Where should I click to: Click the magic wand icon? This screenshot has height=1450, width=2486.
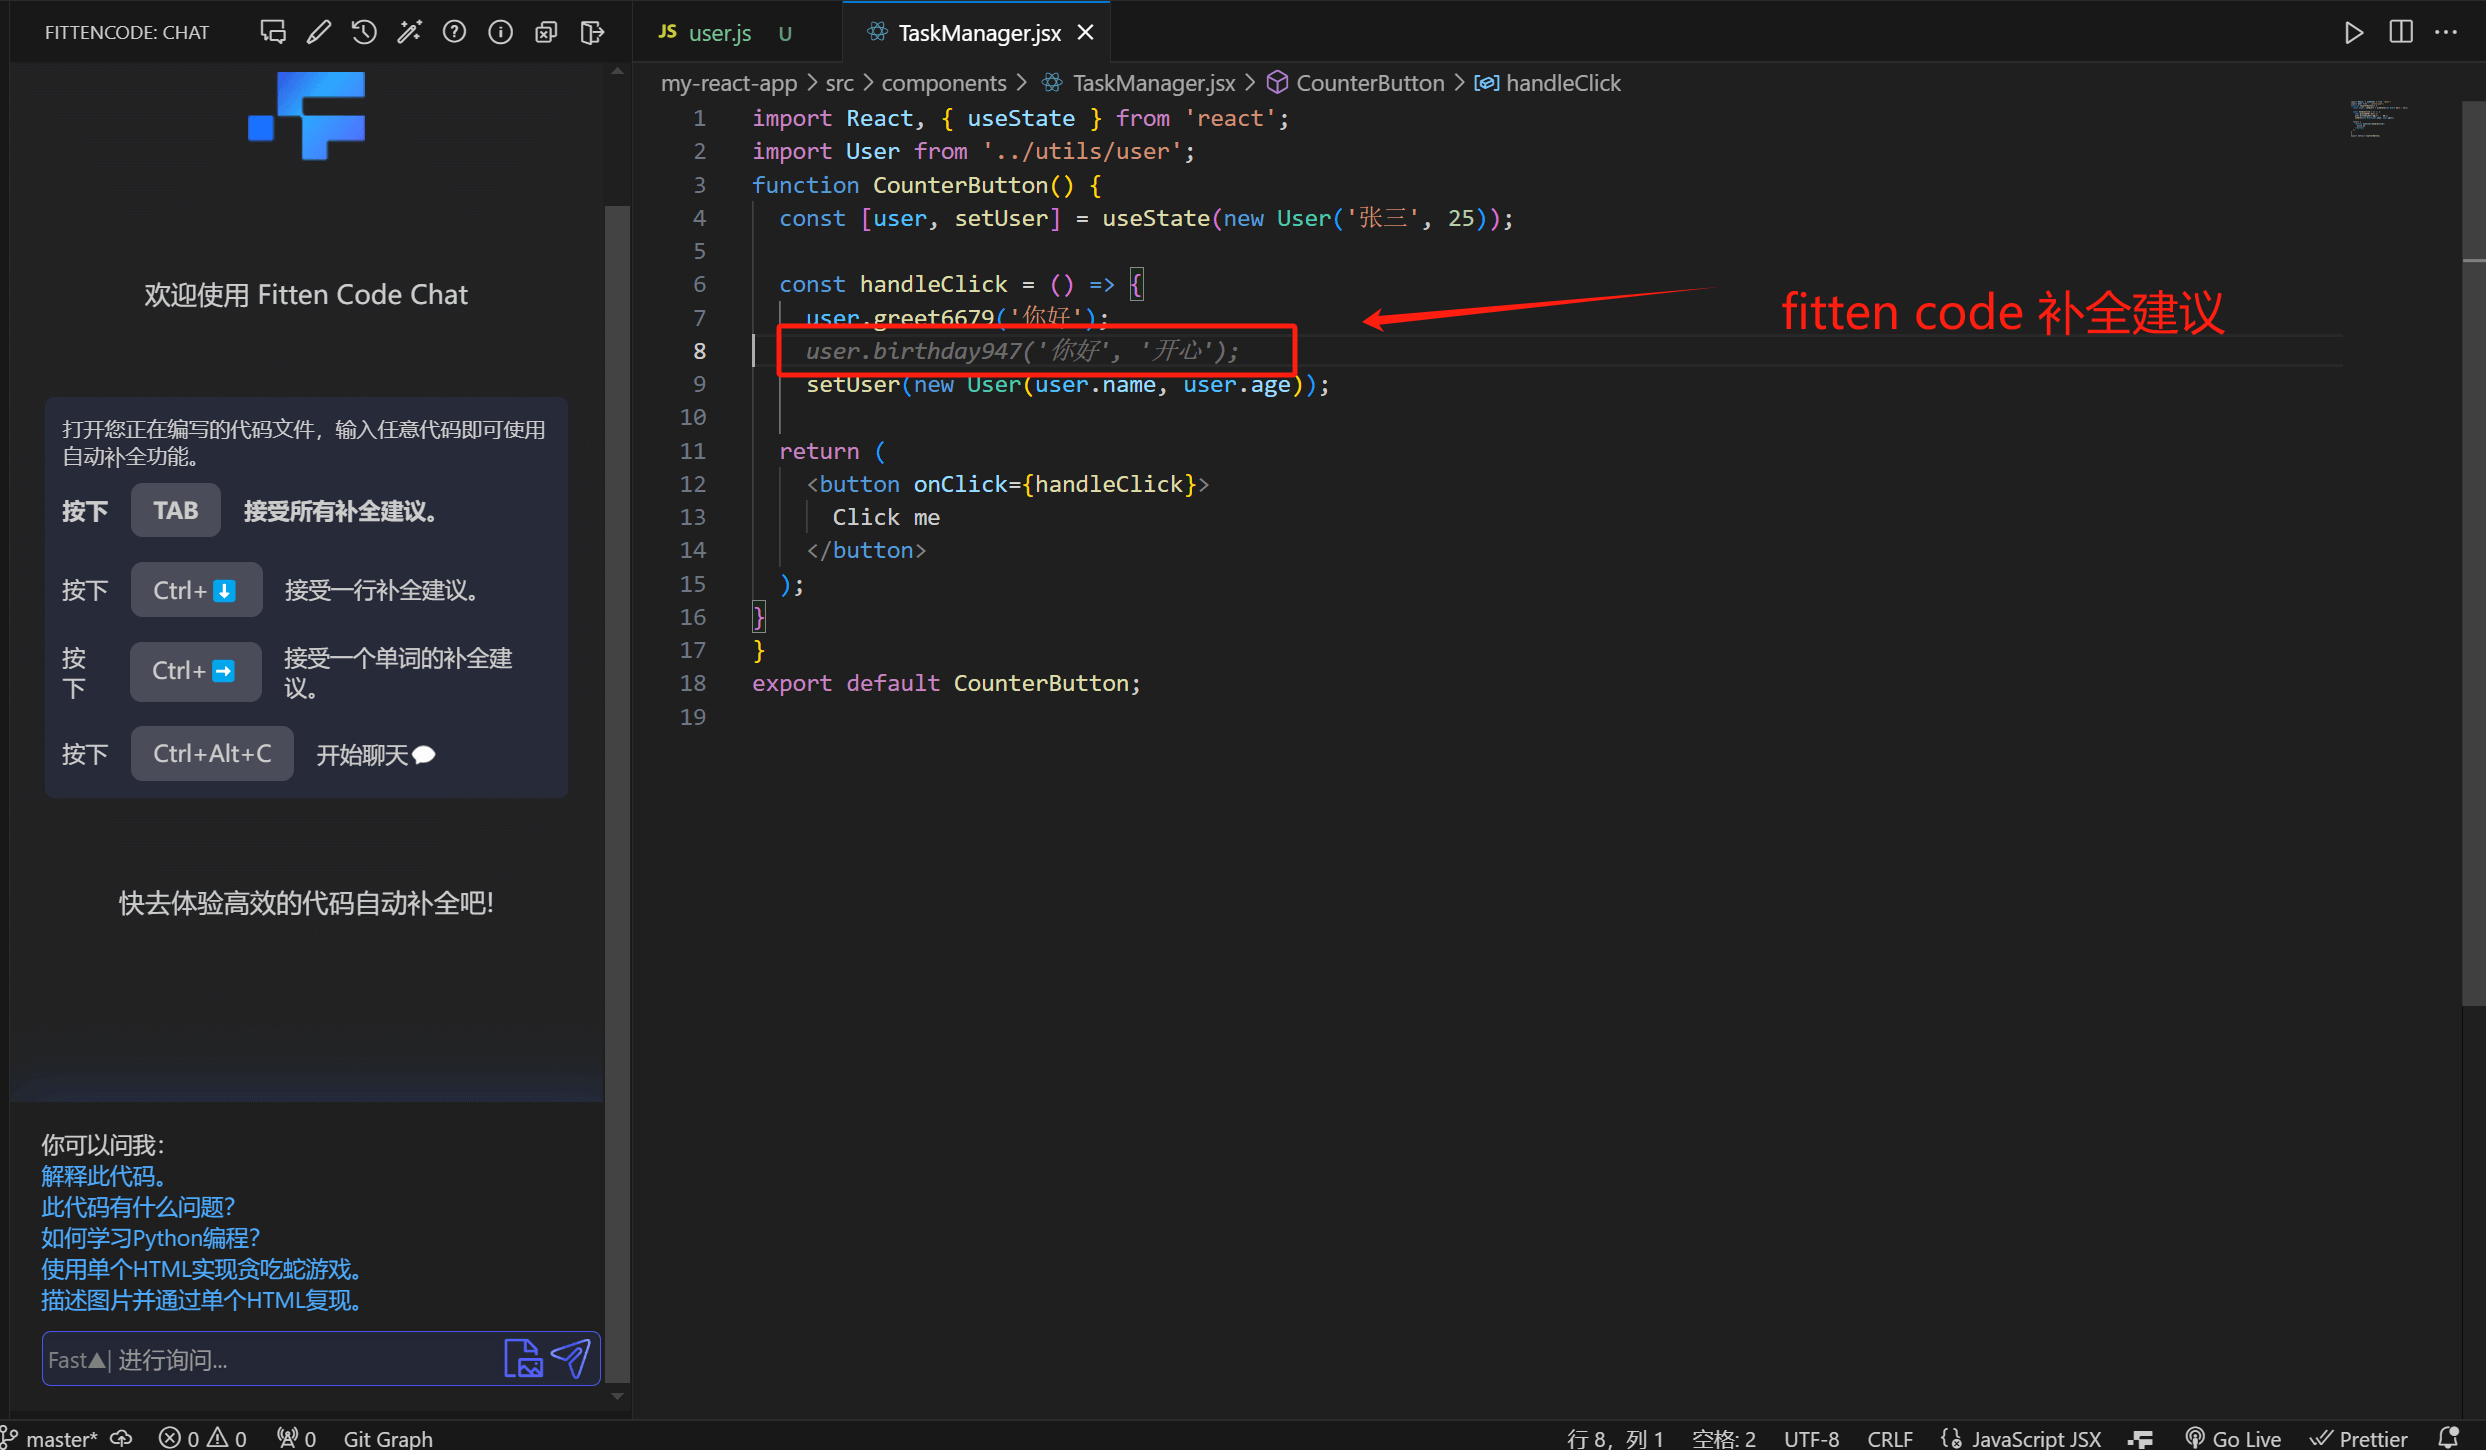pyautogui.click(x=409, y=32)
